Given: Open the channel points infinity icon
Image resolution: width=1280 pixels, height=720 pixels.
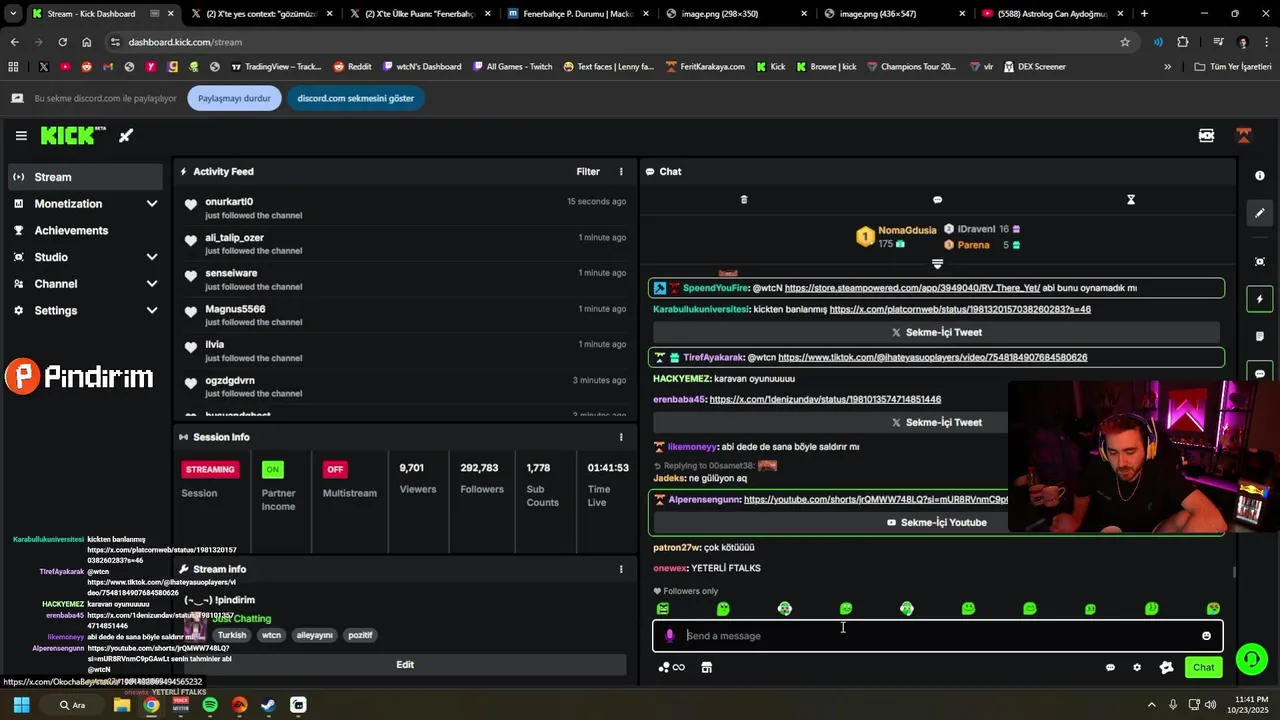Looking at the screenshot, I should (672, 668).
